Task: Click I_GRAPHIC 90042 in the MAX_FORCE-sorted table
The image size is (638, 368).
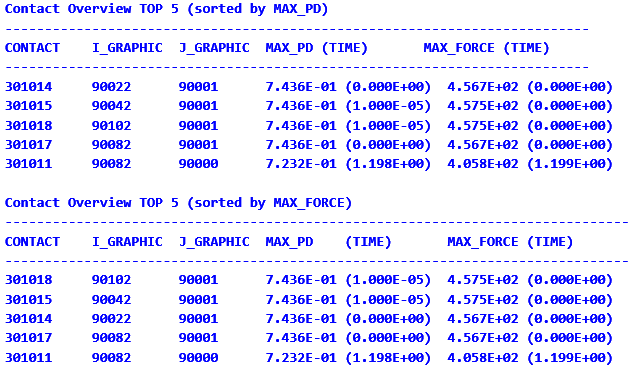Action: [x=111, y=300]
